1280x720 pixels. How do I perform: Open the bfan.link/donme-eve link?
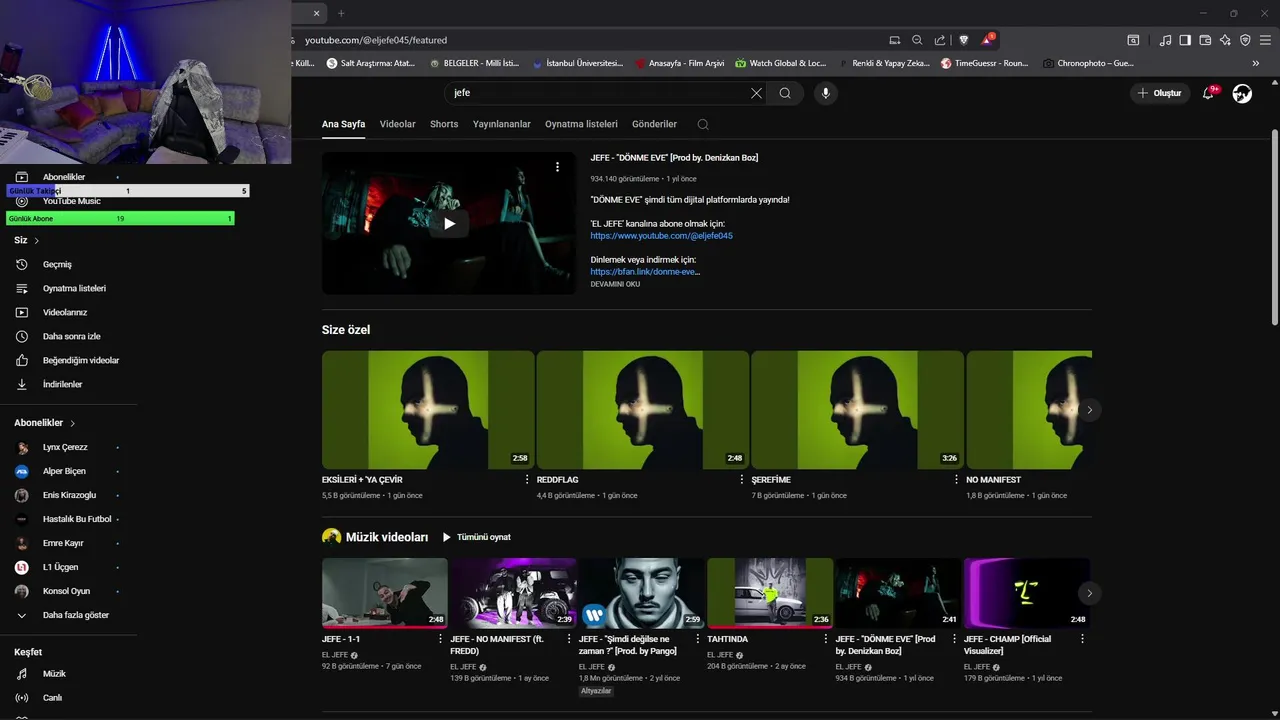(x=645, y=271)
